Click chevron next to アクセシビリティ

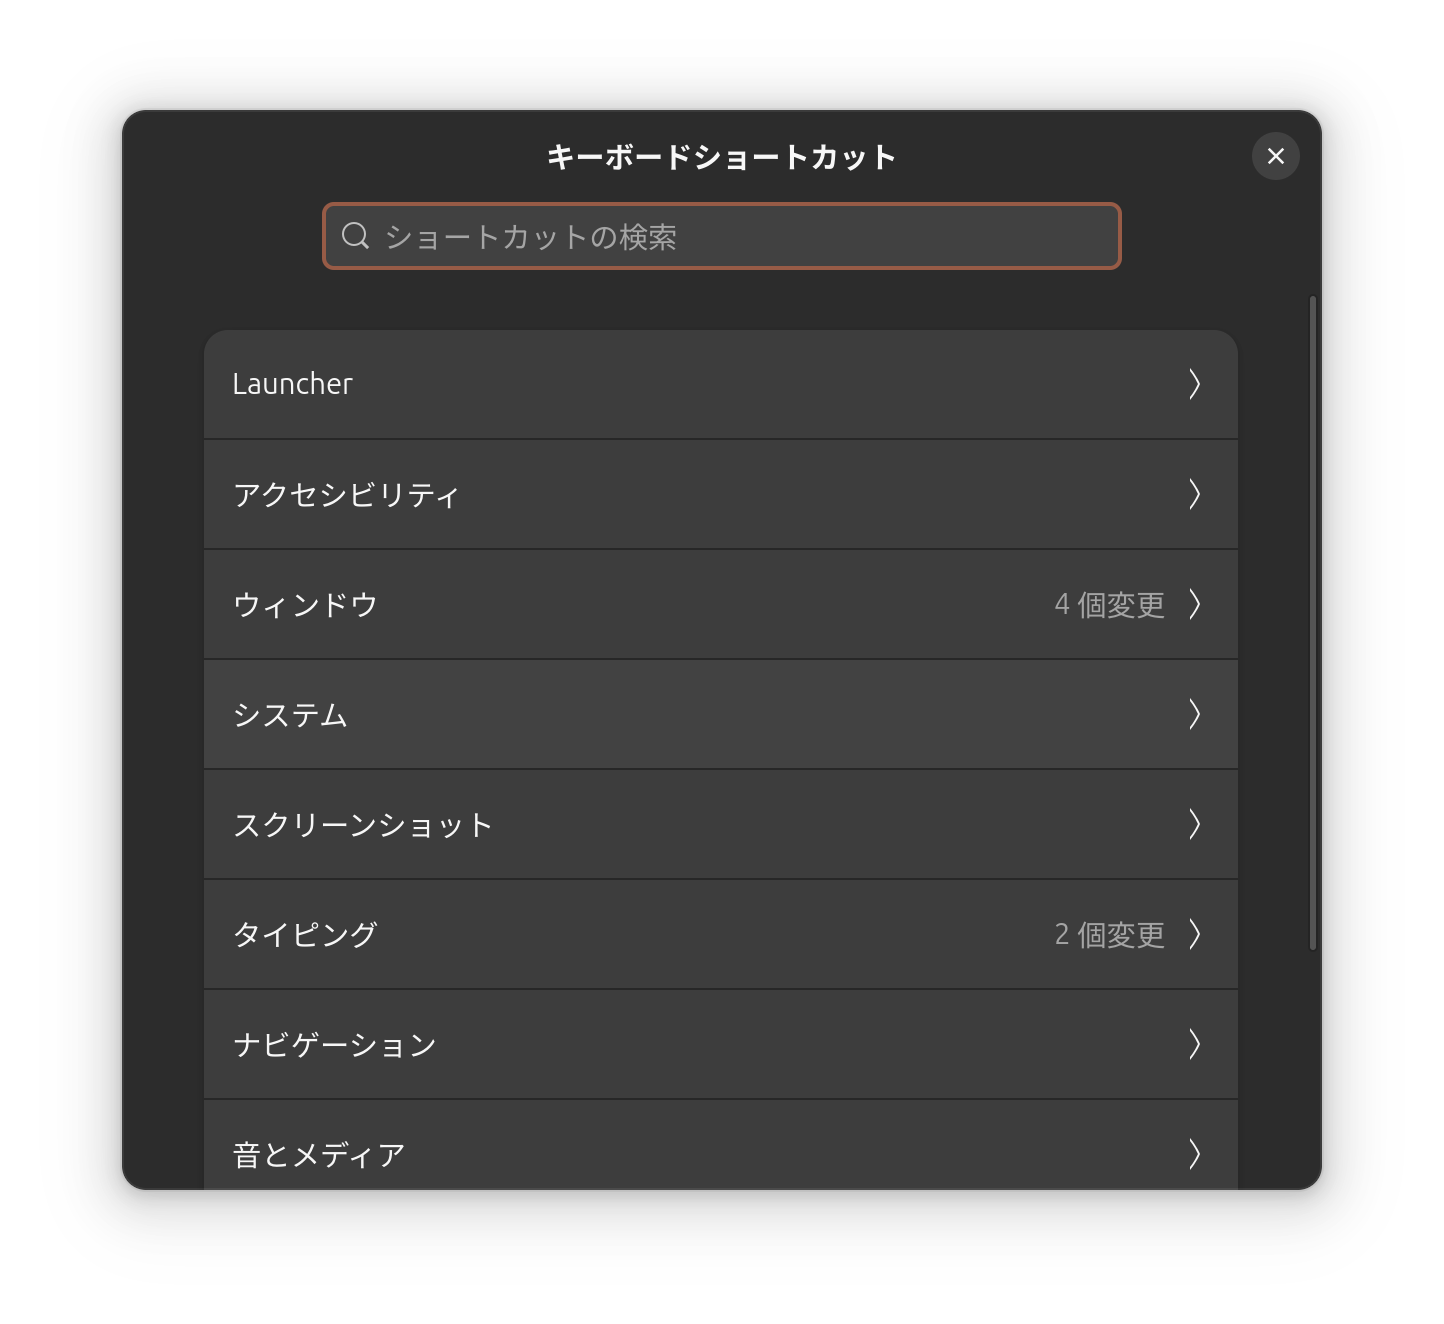coord(1194,494)
